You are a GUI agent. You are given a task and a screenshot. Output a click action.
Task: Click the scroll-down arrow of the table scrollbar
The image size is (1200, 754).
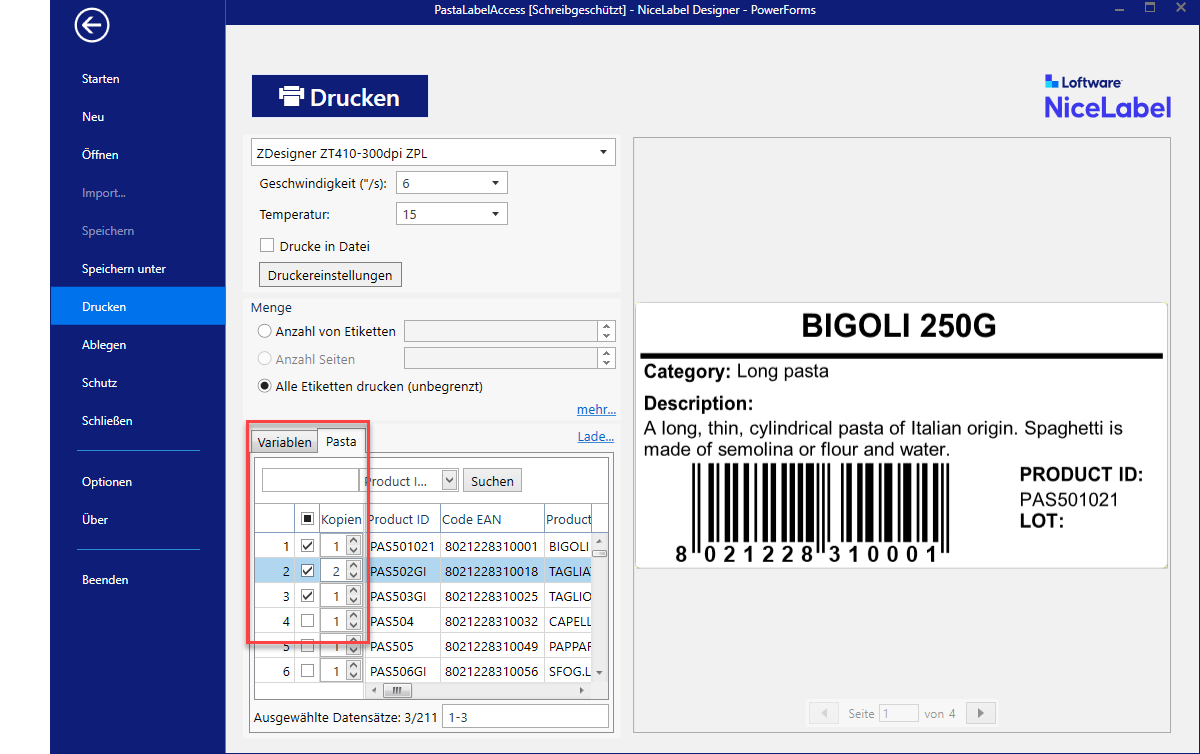click(x=599, y=673)
